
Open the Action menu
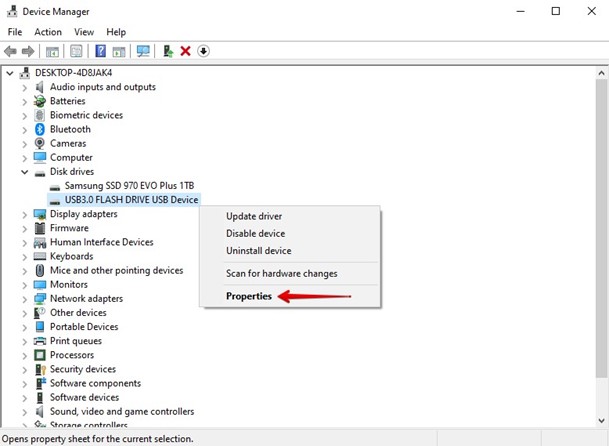[48, 32]
